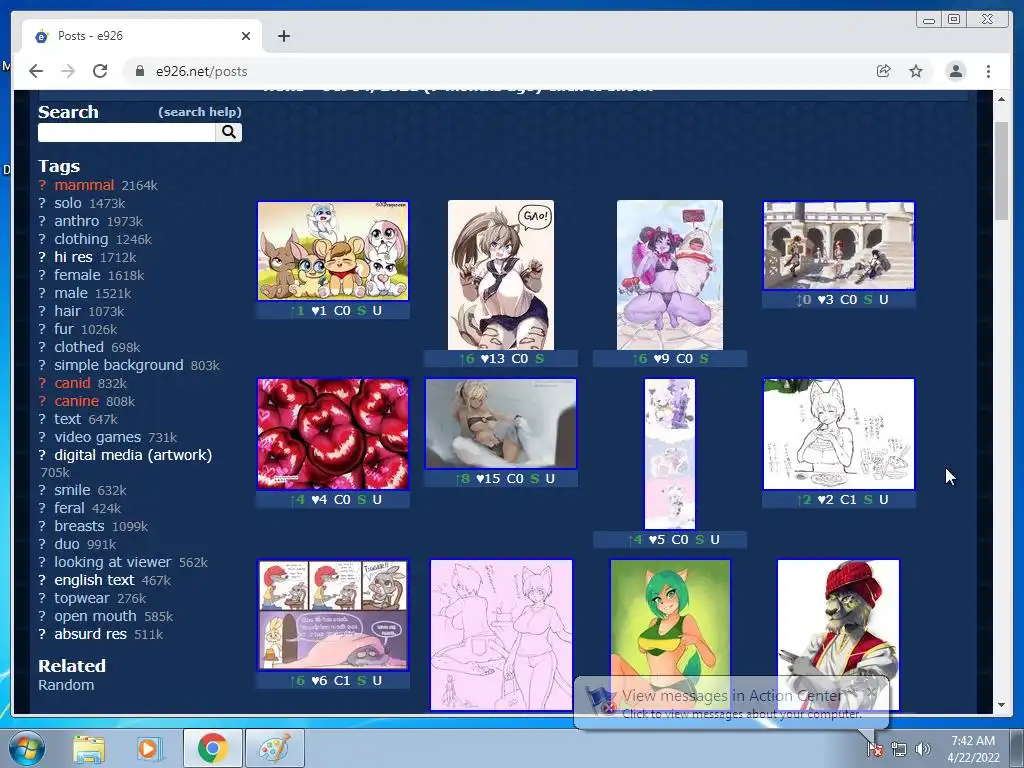Dismiss the Action Center notification balloon
Viewport: 1024px width, 768px height.
(872, 692)
